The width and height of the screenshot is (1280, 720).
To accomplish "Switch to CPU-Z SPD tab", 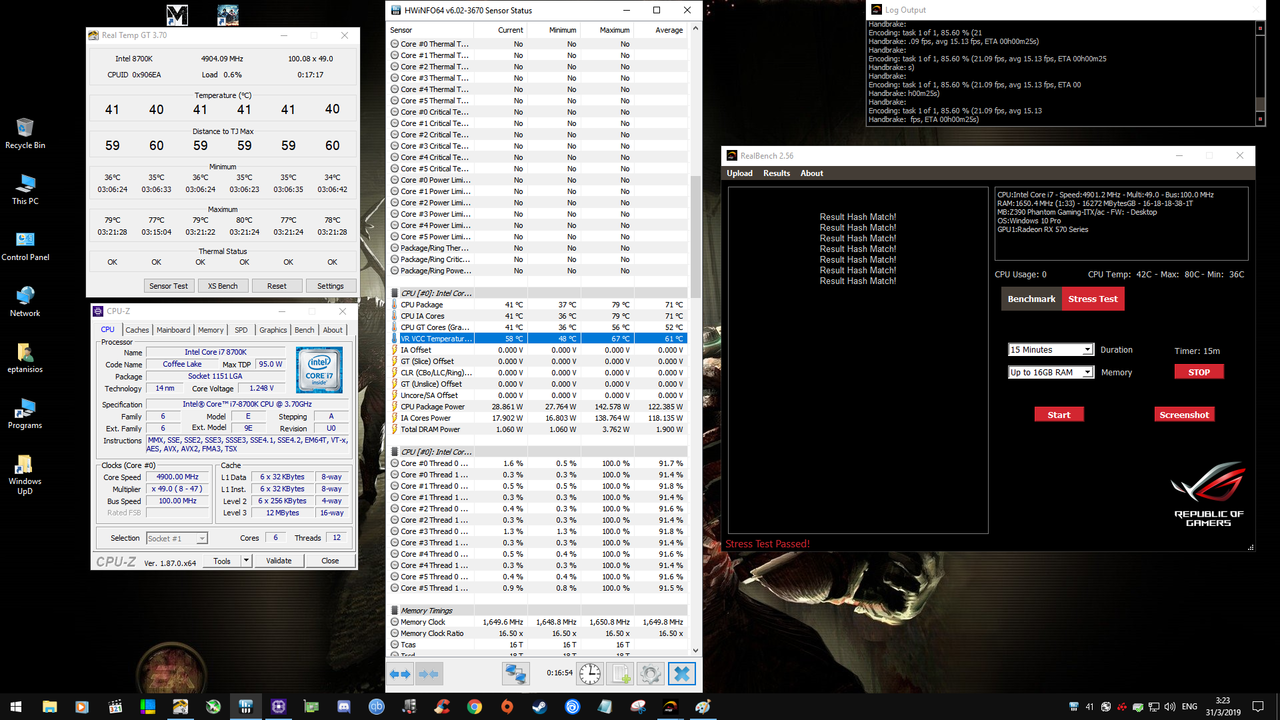I will pyautogui.click(x=241, y=330).
